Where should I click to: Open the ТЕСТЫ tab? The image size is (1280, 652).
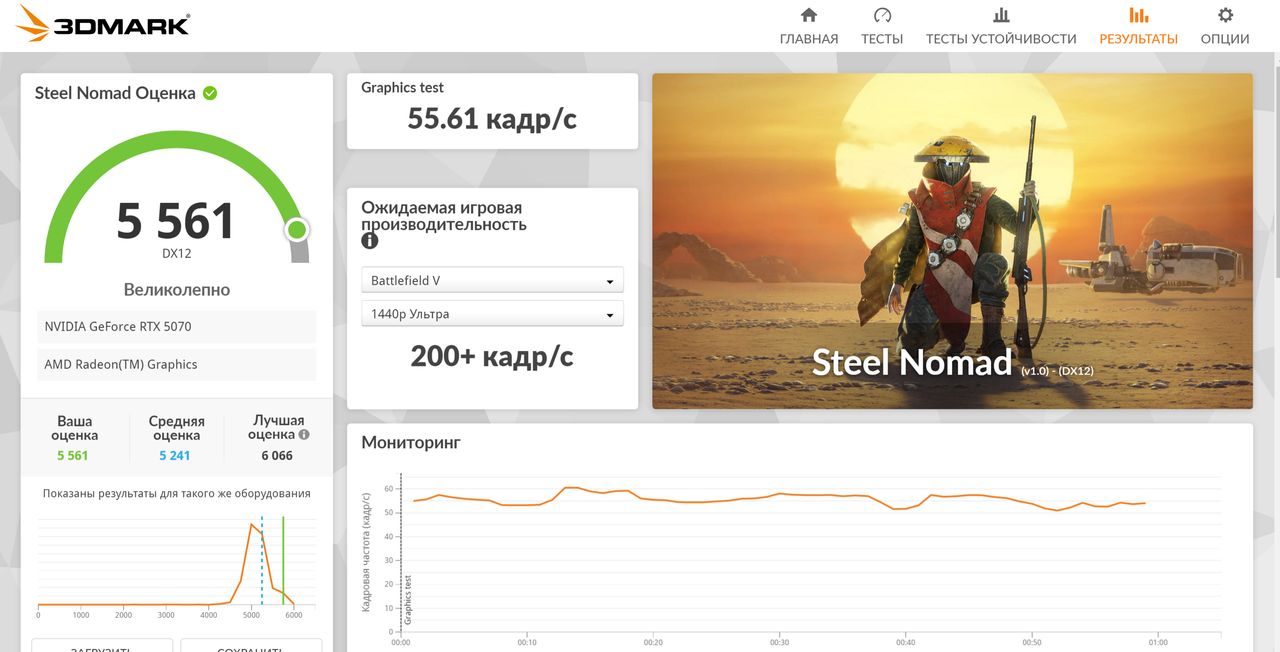(882, 39)
